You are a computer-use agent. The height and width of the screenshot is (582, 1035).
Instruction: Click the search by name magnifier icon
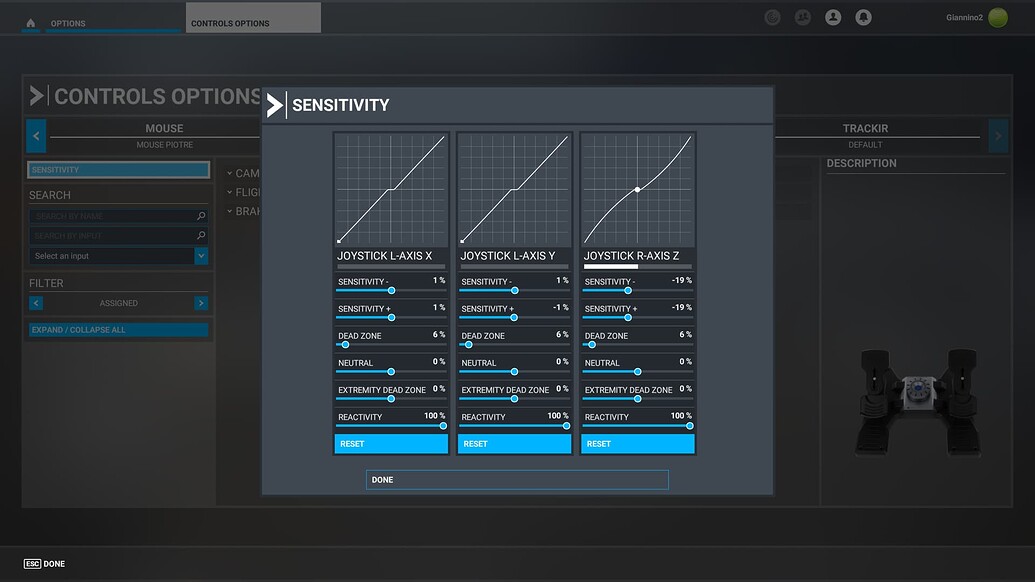pyautogui.click(x=201, y=216)
